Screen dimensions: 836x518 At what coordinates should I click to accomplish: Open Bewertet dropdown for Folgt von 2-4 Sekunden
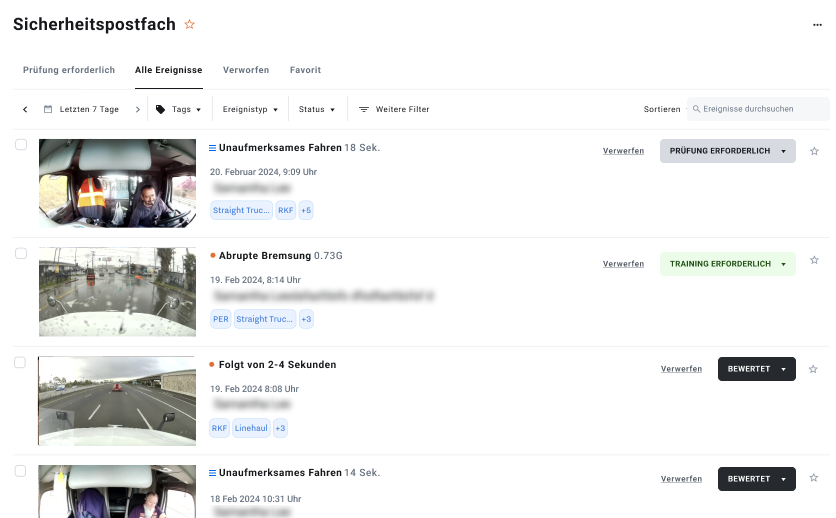(x=757, y=369)
